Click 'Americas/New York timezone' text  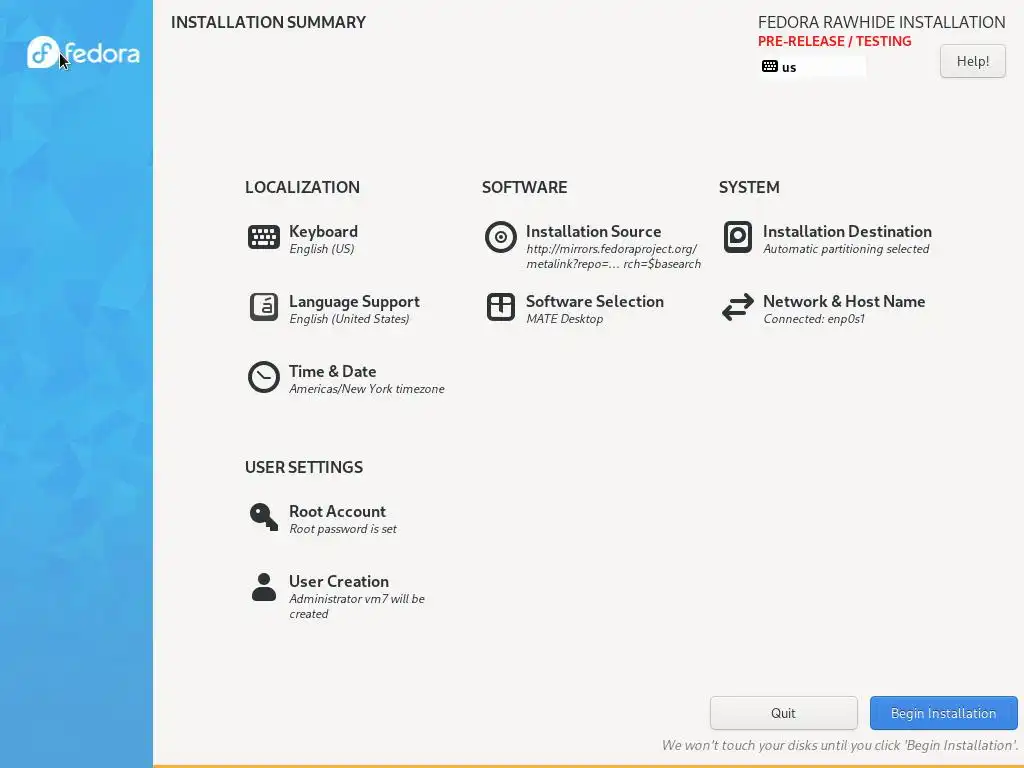366,389
